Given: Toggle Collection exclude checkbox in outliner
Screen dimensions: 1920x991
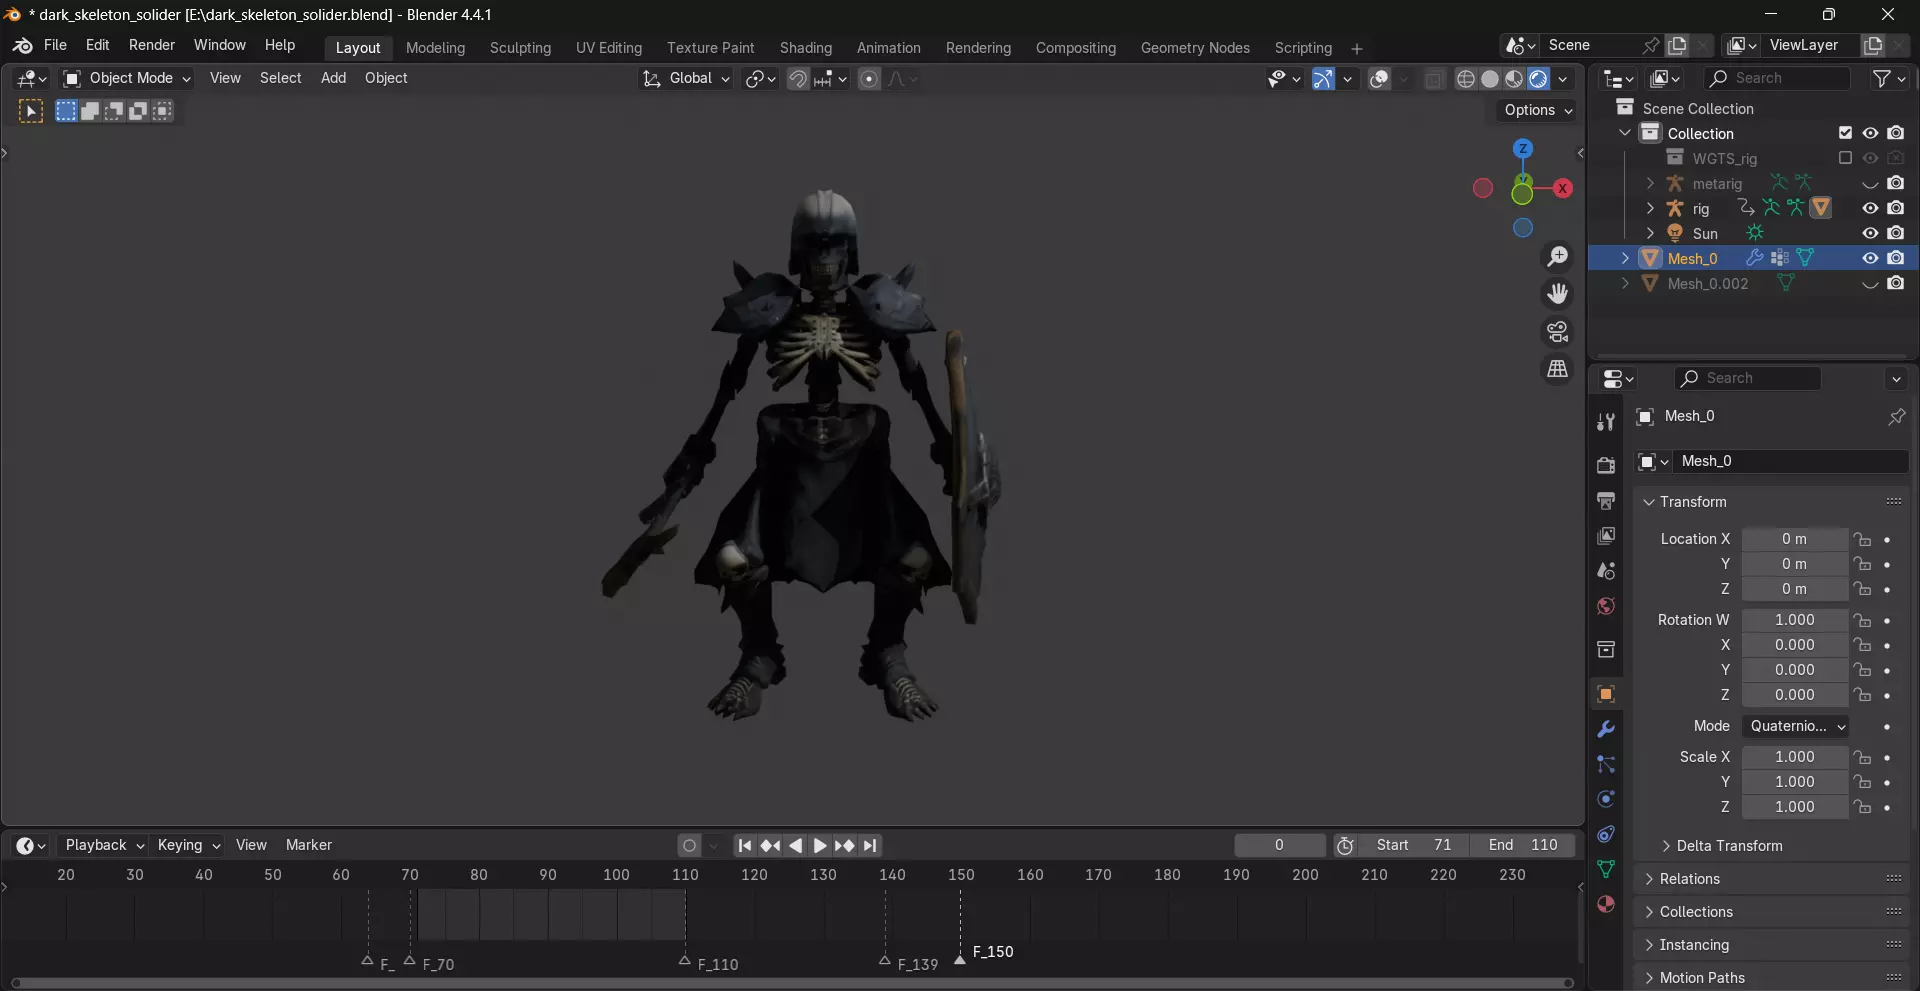Looking at the screenshot, I should [1845, 133].
